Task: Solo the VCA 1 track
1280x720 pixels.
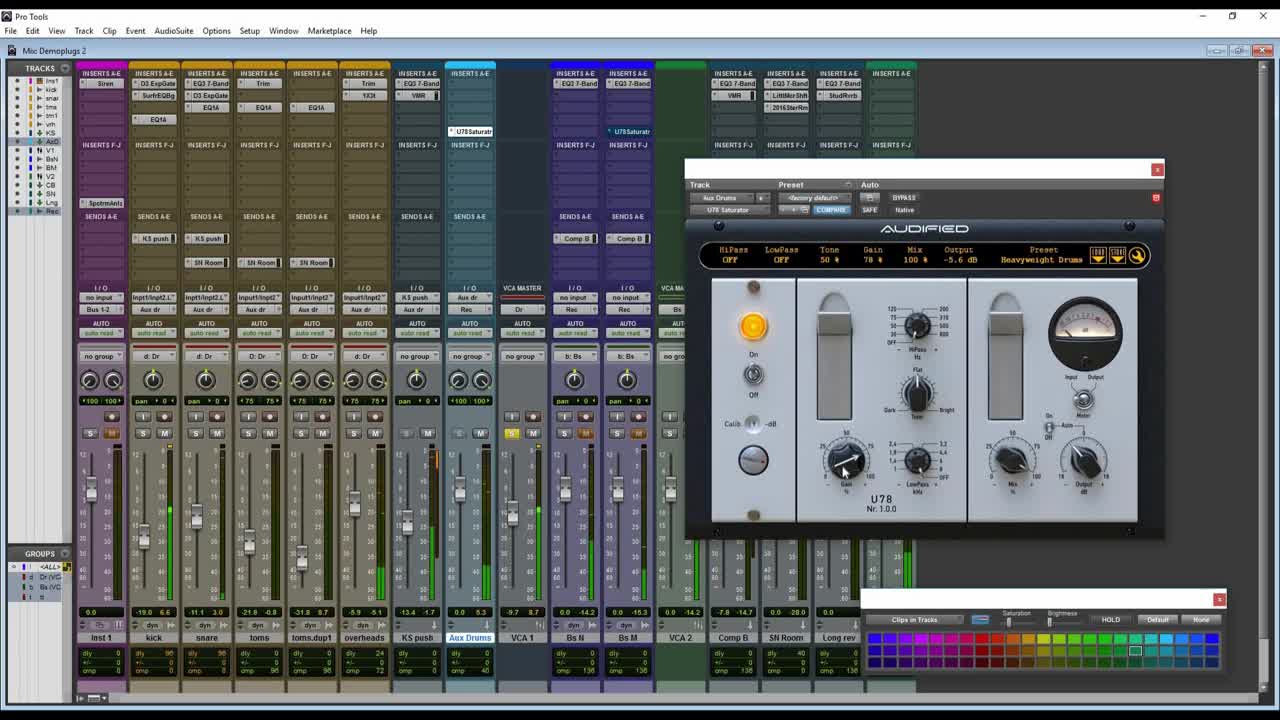Action: coord(512,433)
